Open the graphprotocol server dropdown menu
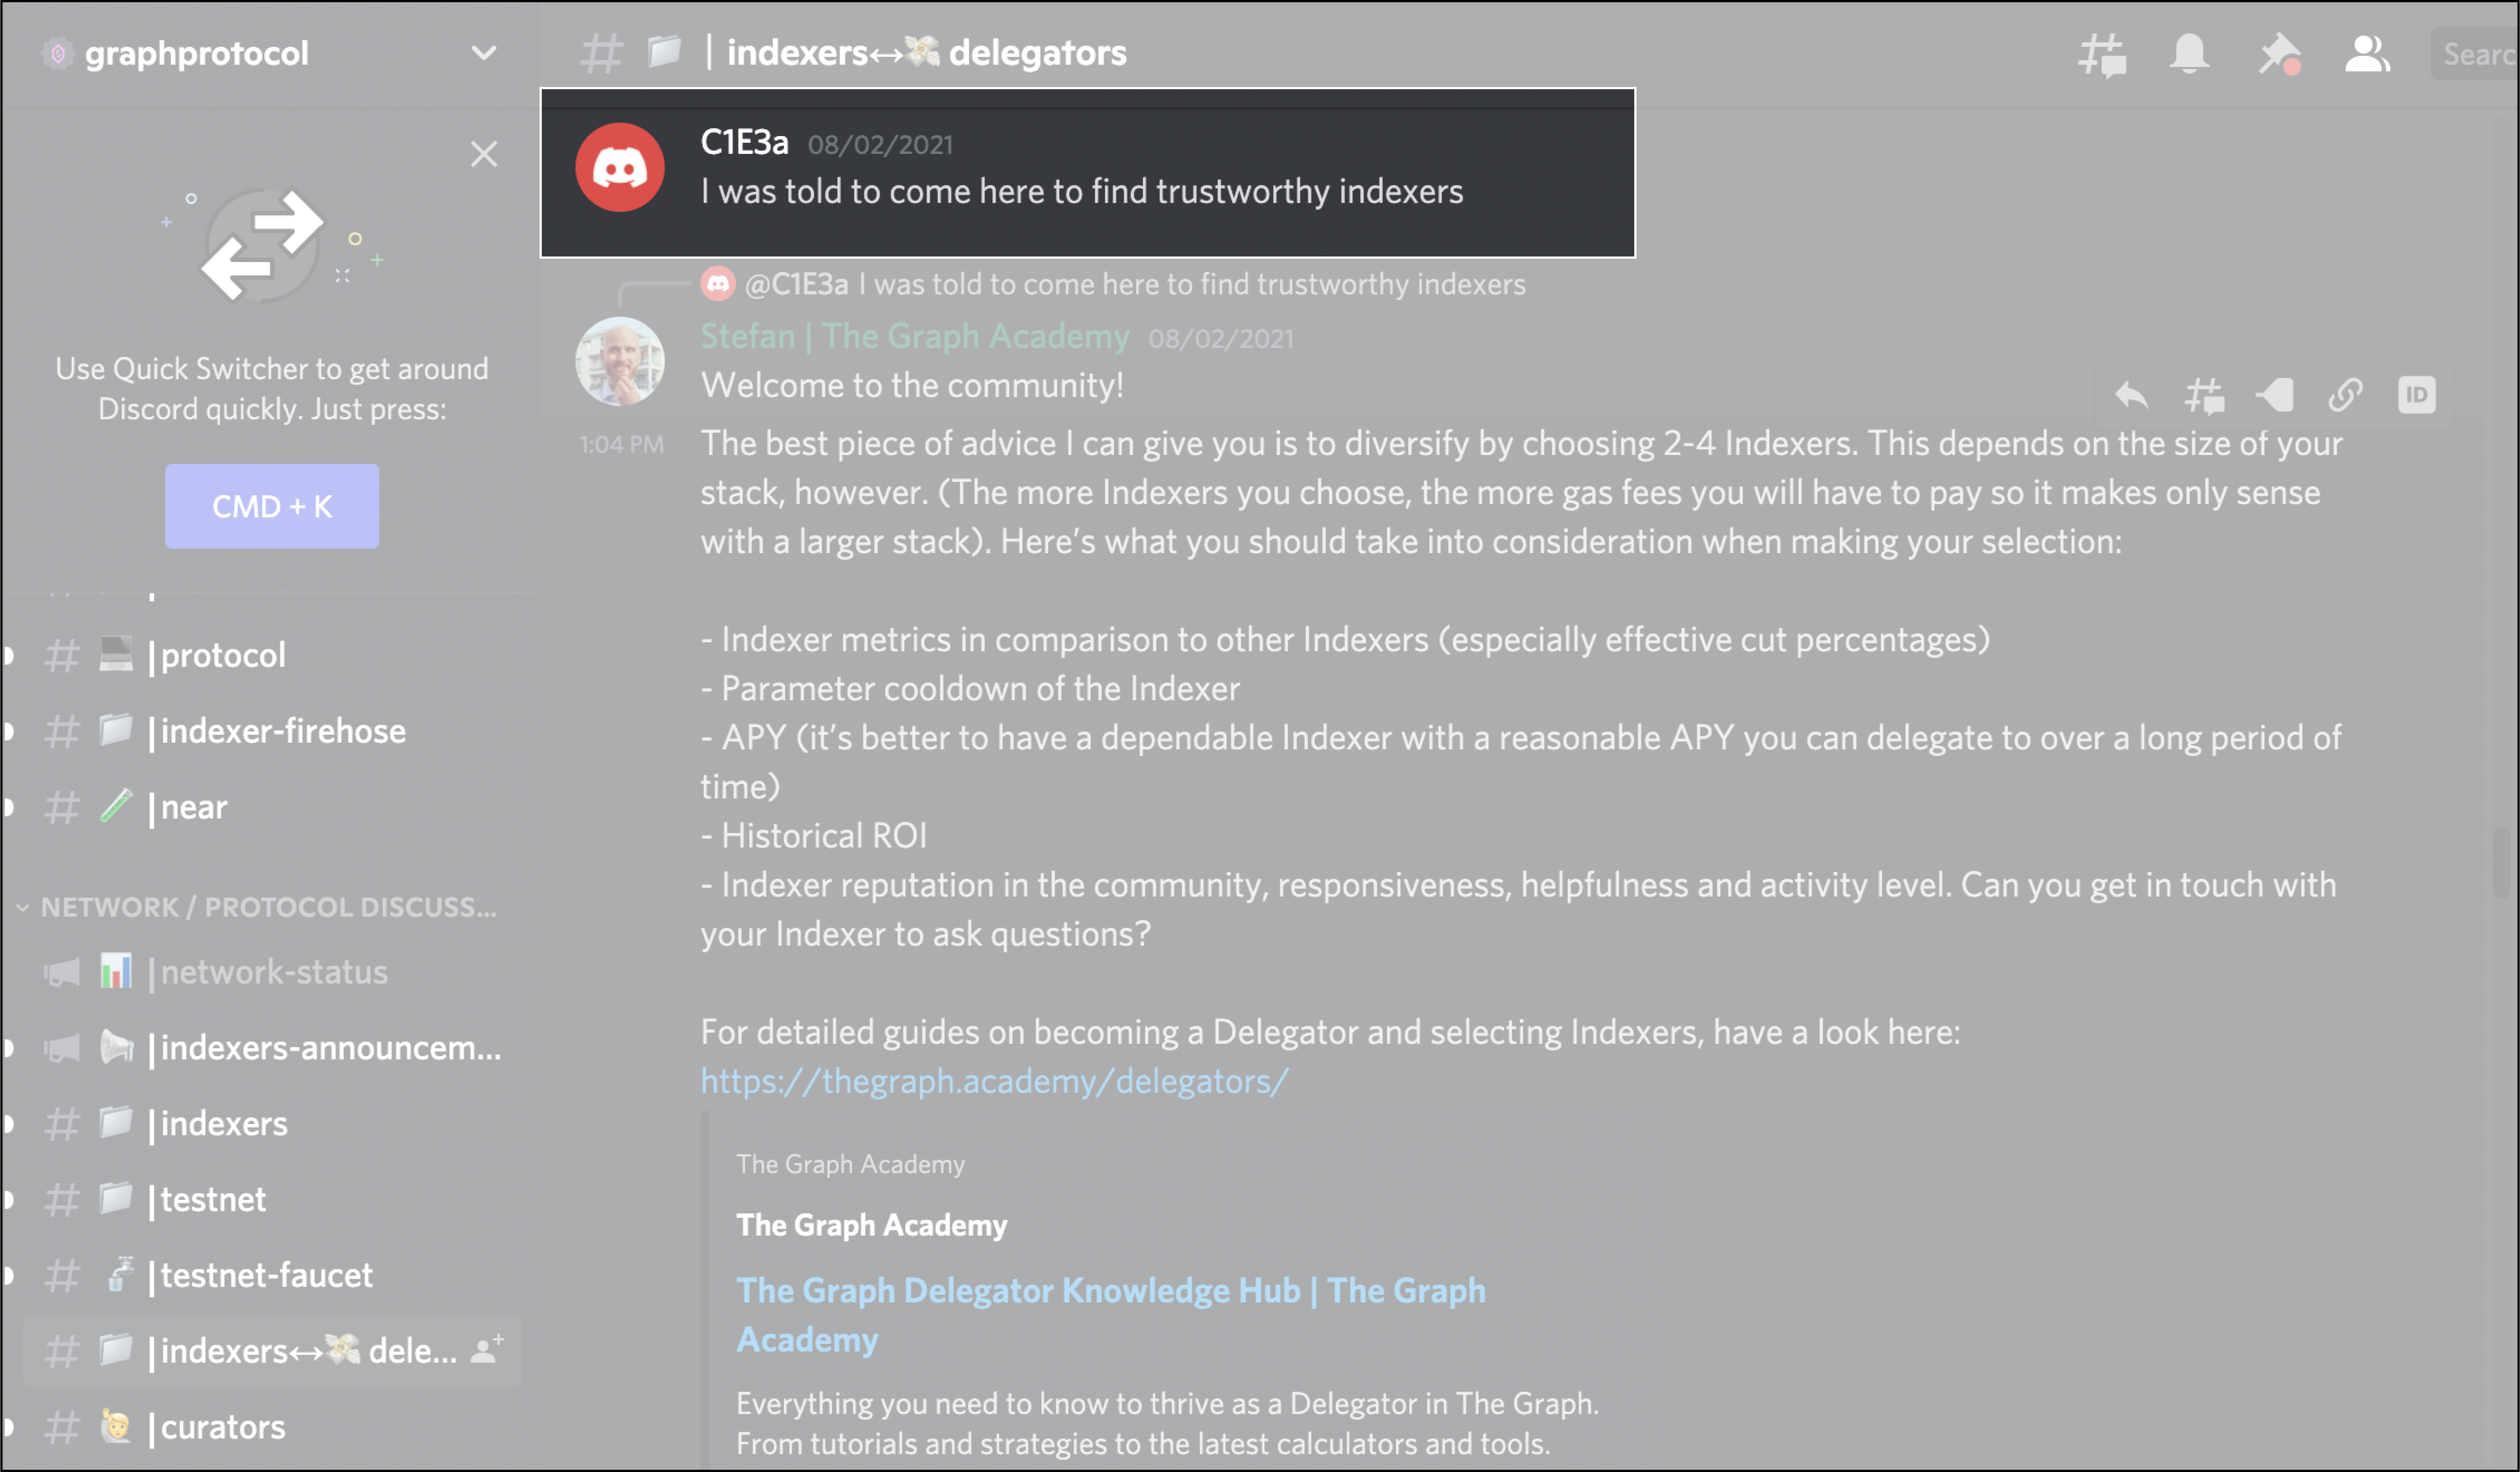This screenshot has height=1472, width=2520. coord(484,53)
